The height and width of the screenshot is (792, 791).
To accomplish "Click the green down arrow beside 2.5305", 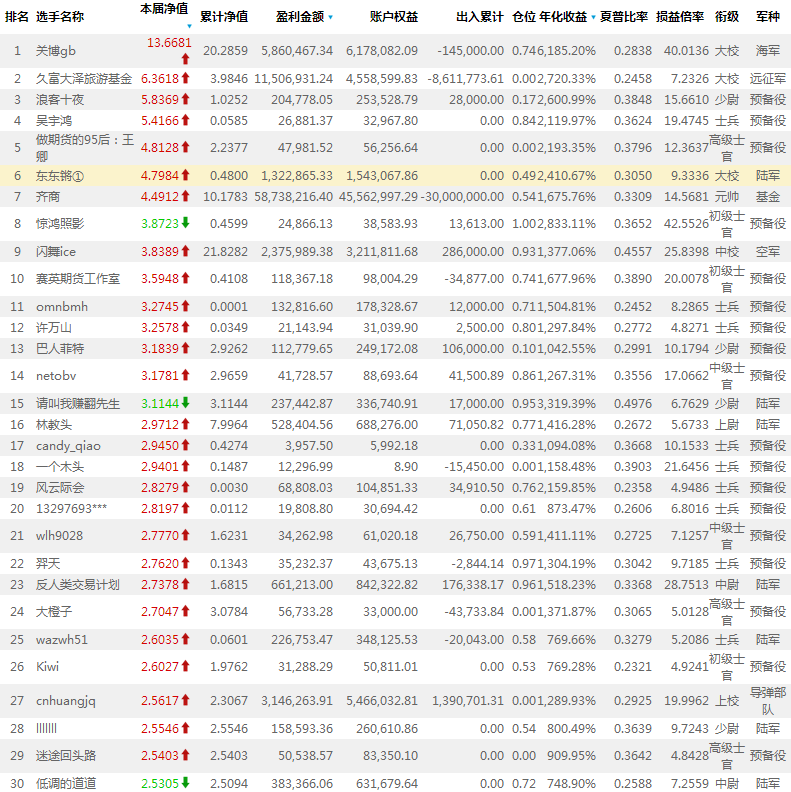I will pyautogui.click(x=185, y=783).
